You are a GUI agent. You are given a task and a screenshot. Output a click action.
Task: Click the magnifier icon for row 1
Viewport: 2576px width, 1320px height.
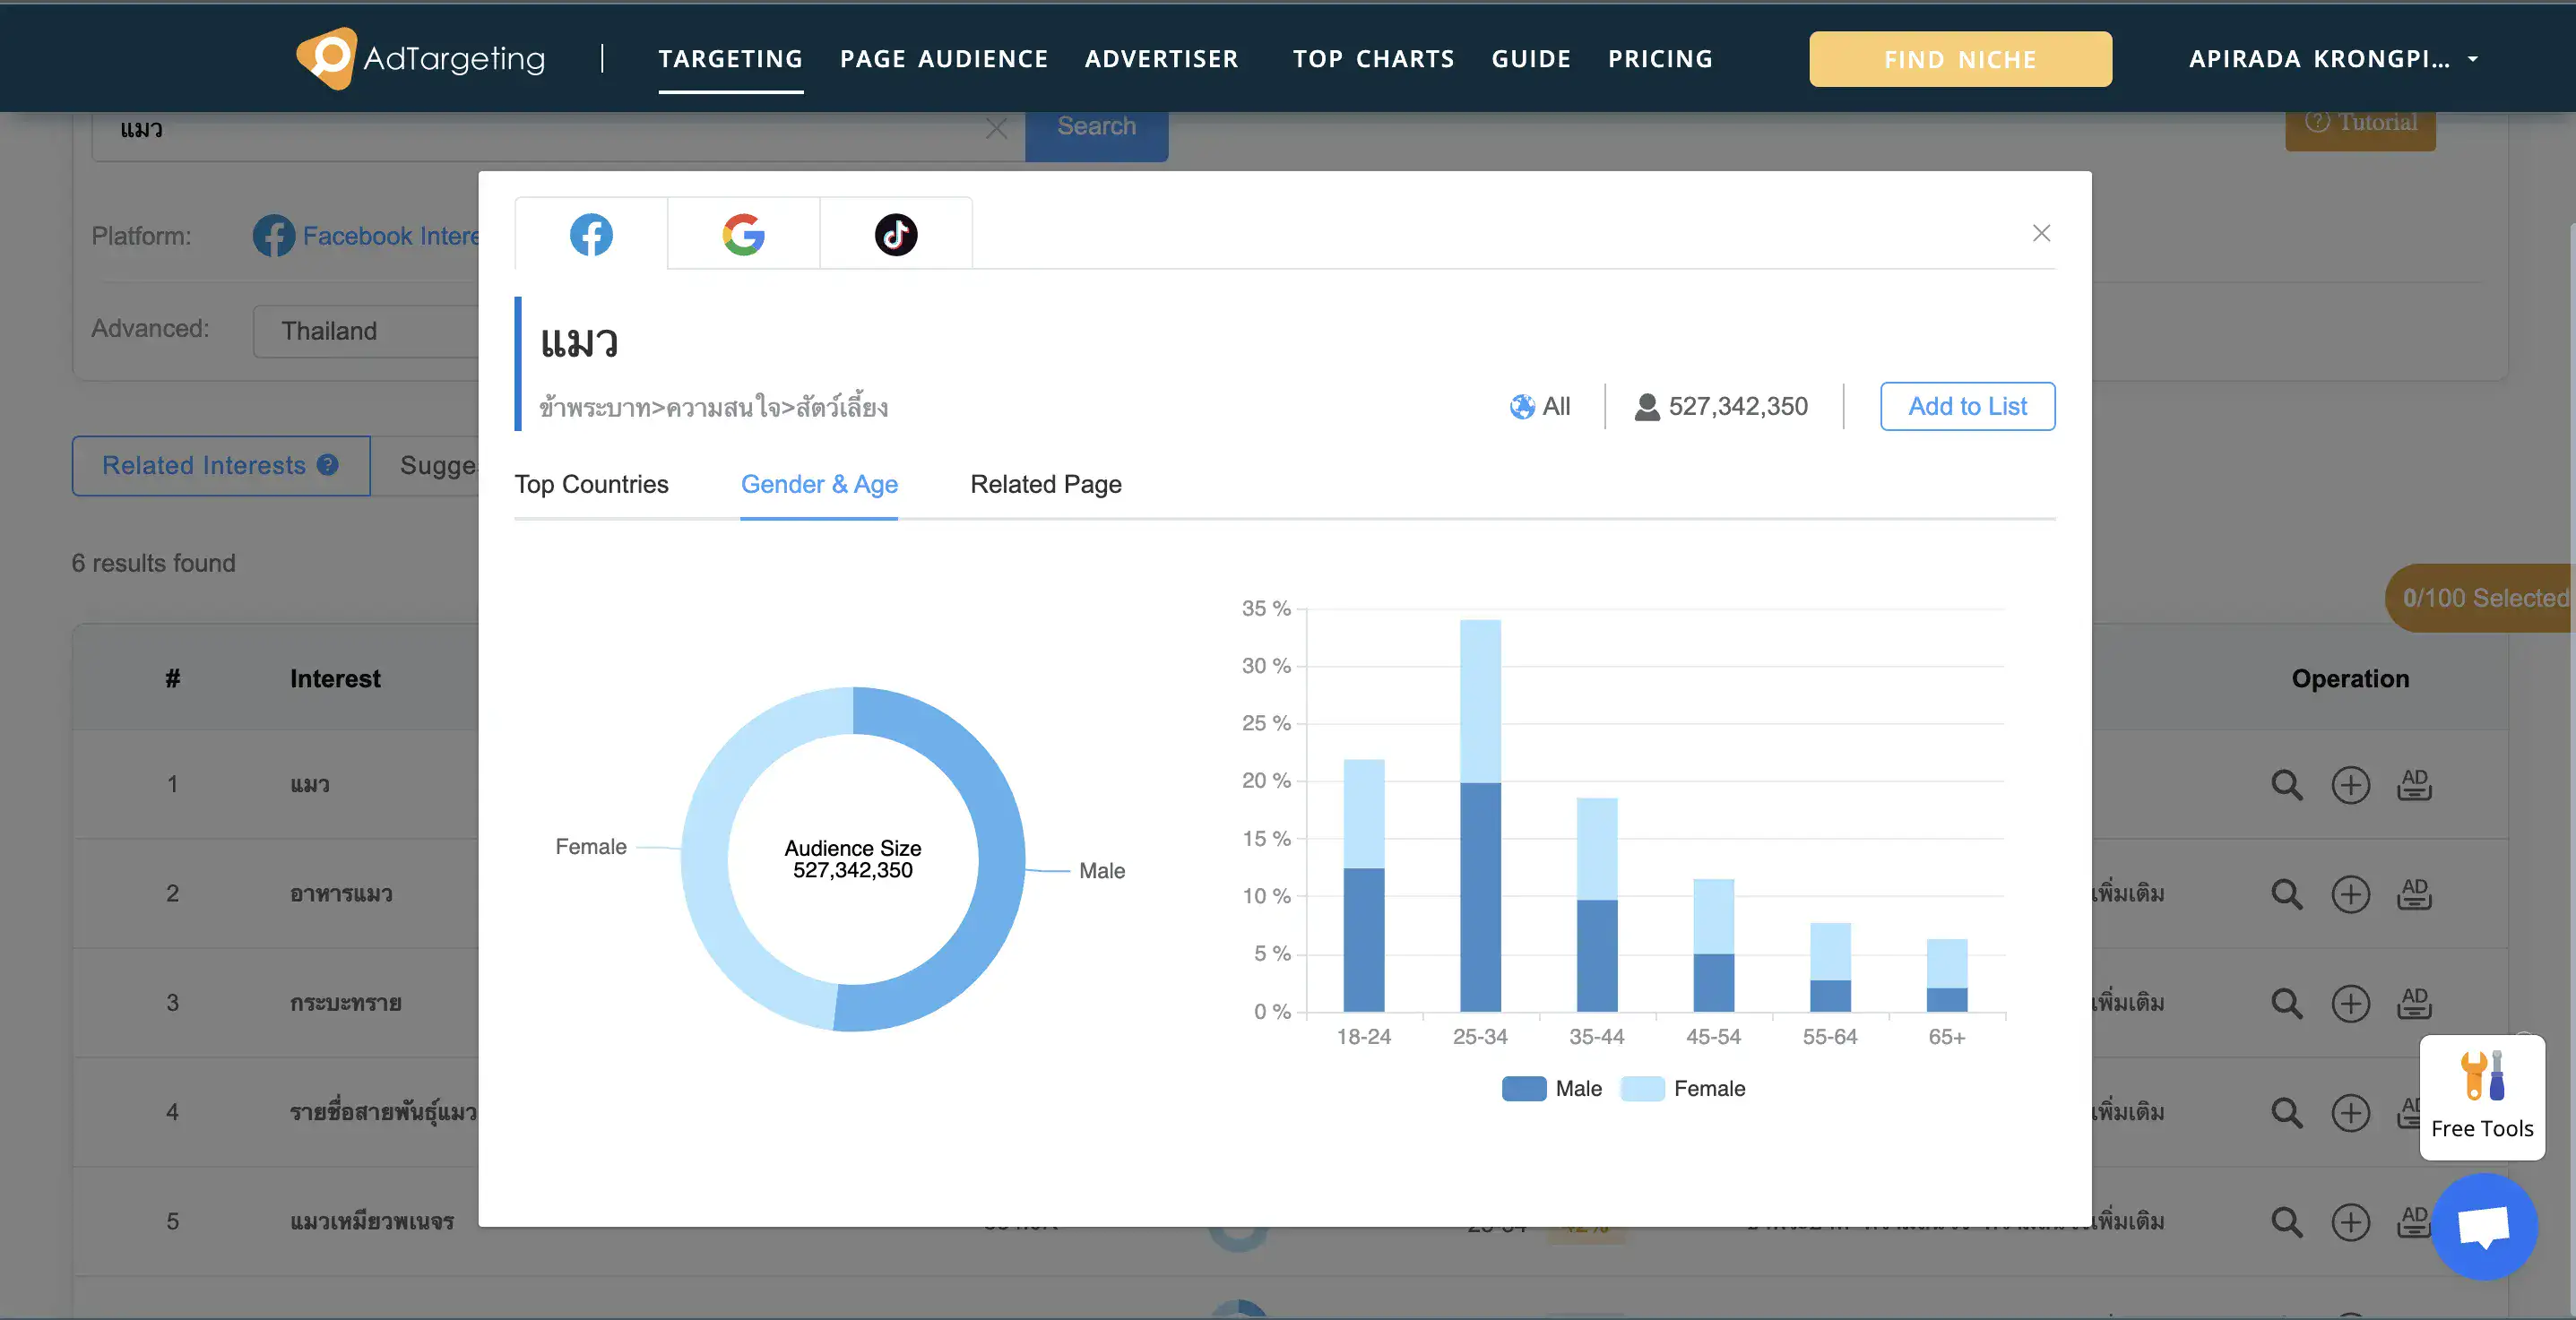click(2286, 785)
